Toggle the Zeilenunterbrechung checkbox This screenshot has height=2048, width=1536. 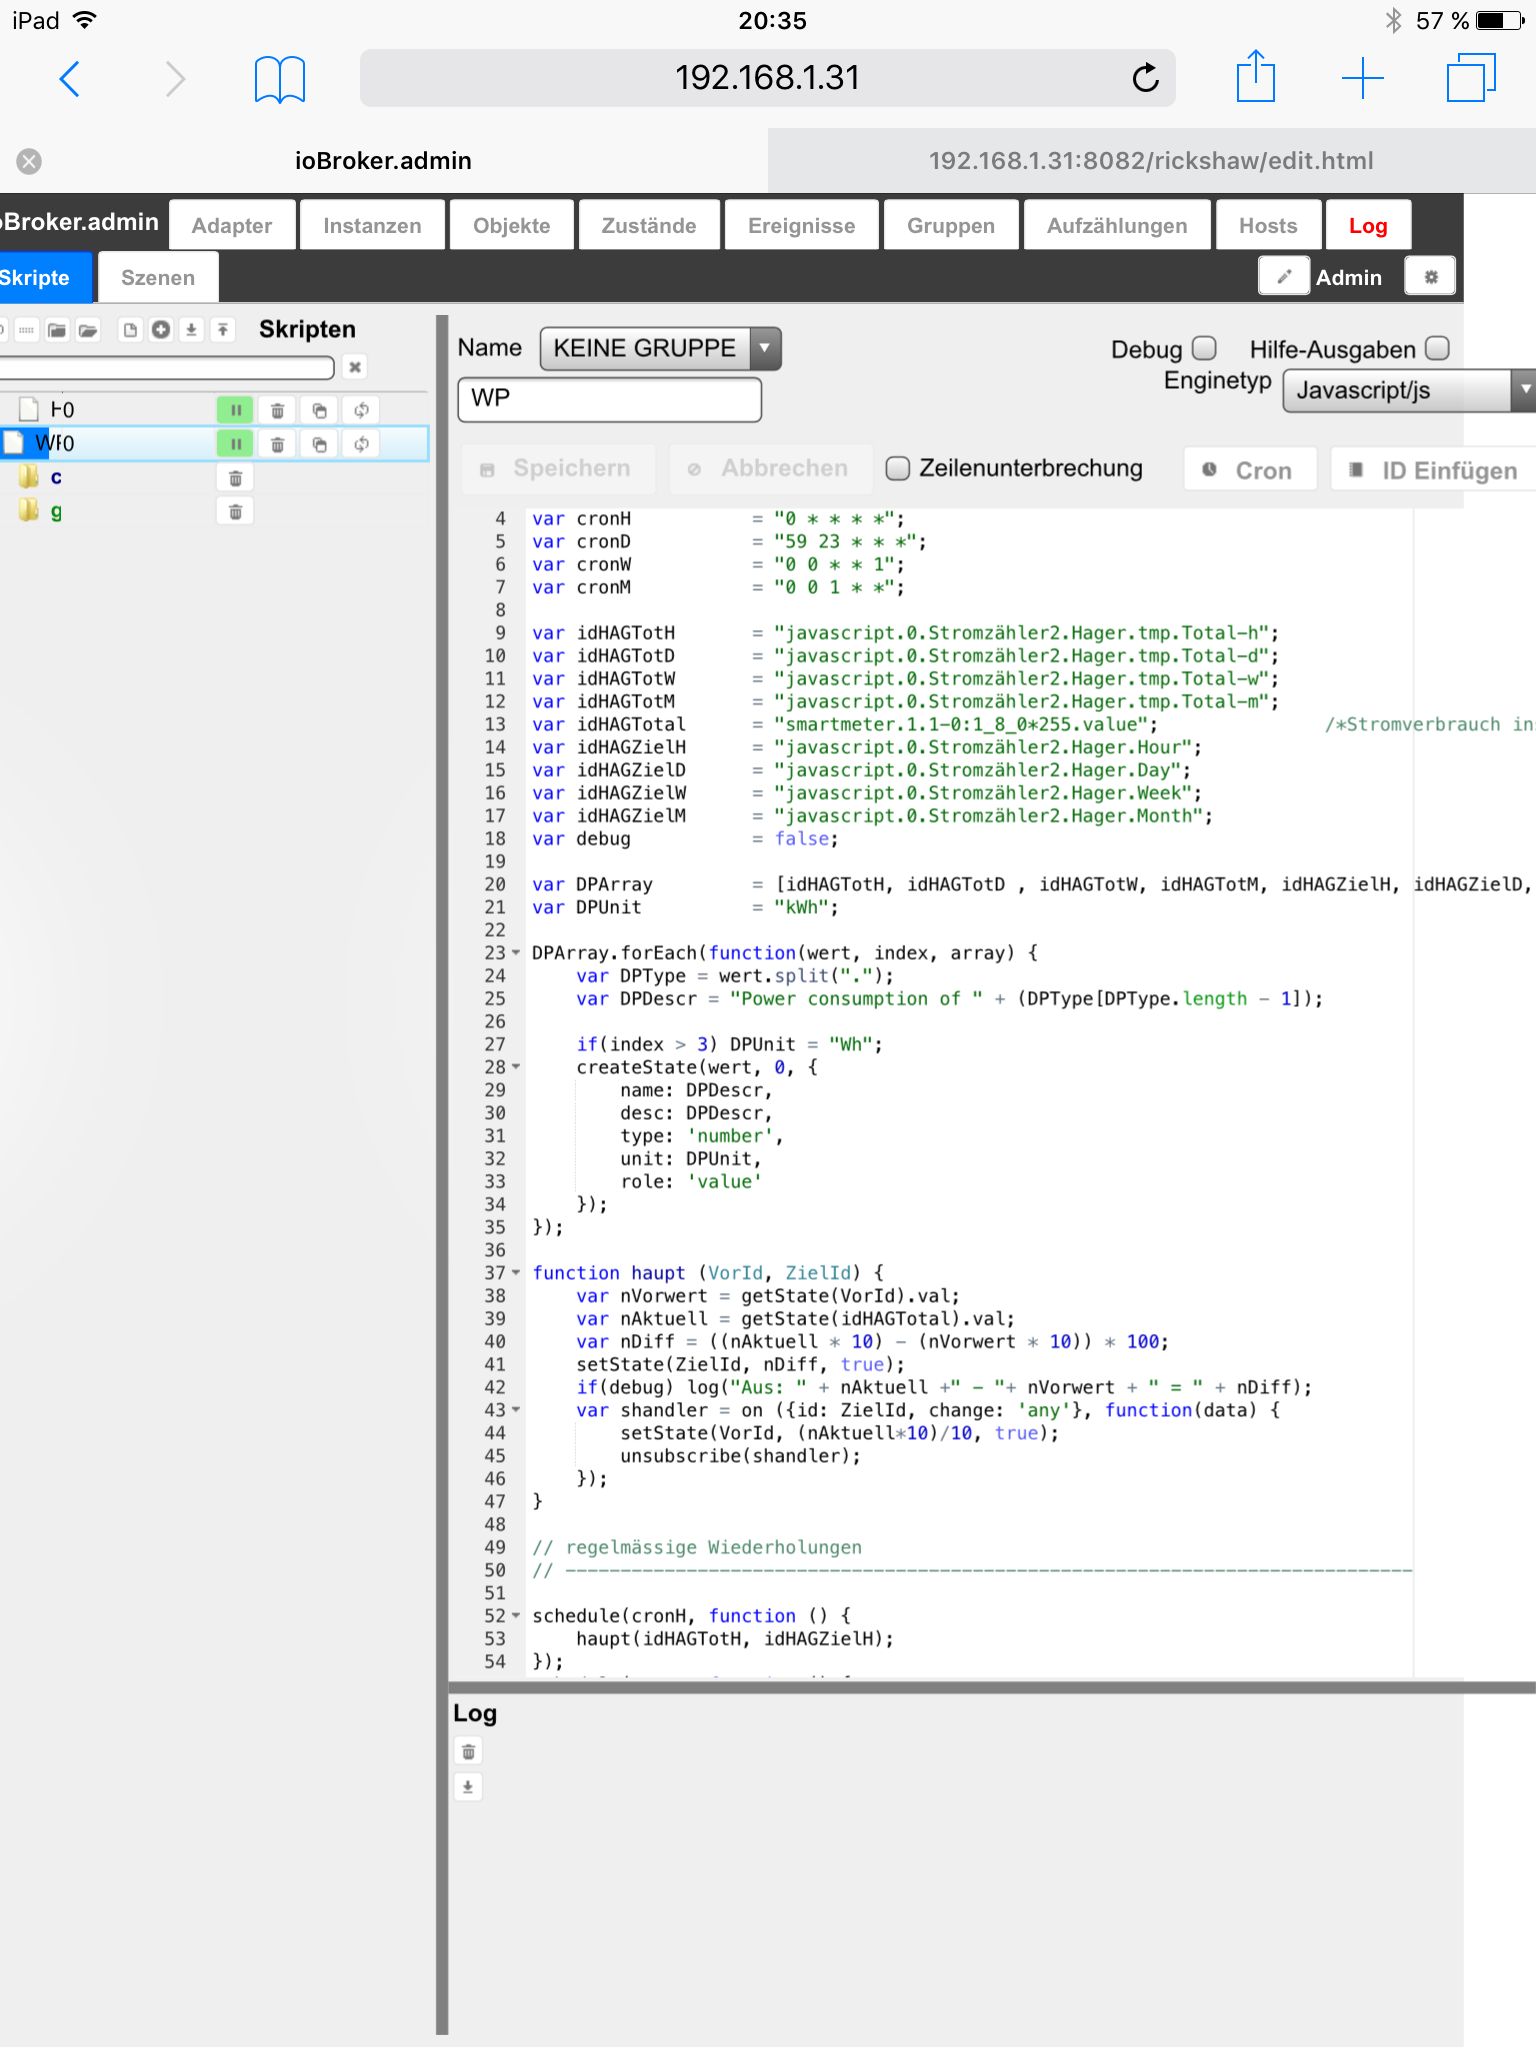897,468
